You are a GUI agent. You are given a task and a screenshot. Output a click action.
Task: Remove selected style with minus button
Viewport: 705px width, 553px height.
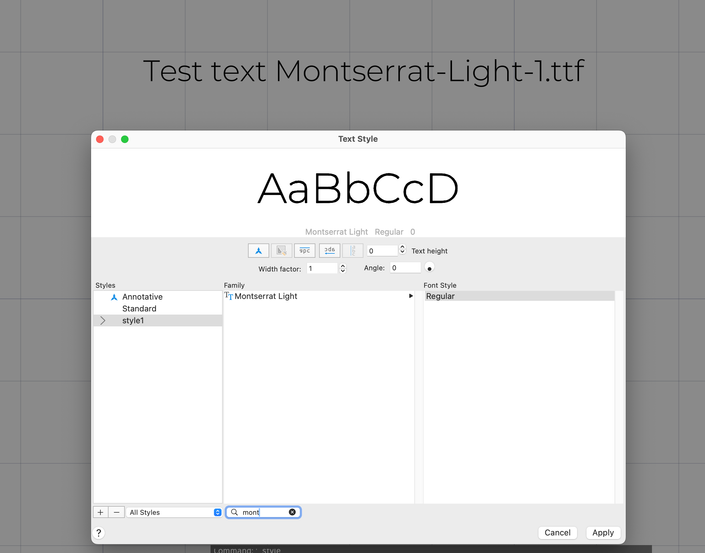click(x=116, y=512)
